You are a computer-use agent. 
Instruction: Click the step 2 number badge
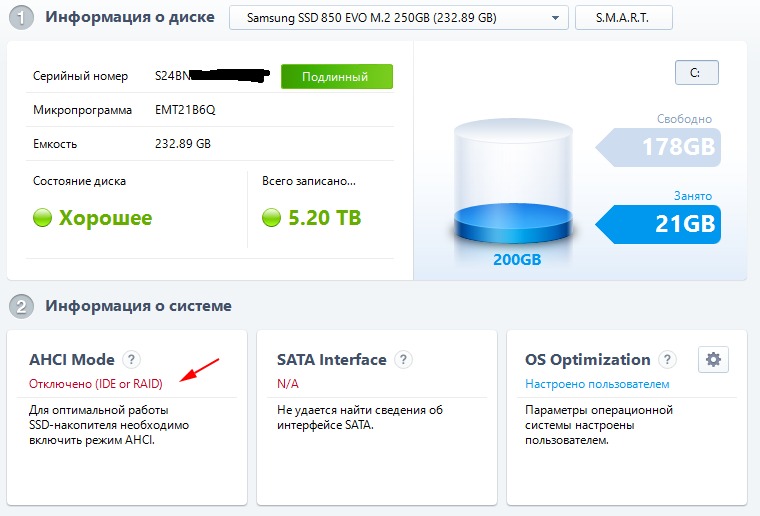coord(23,305)
